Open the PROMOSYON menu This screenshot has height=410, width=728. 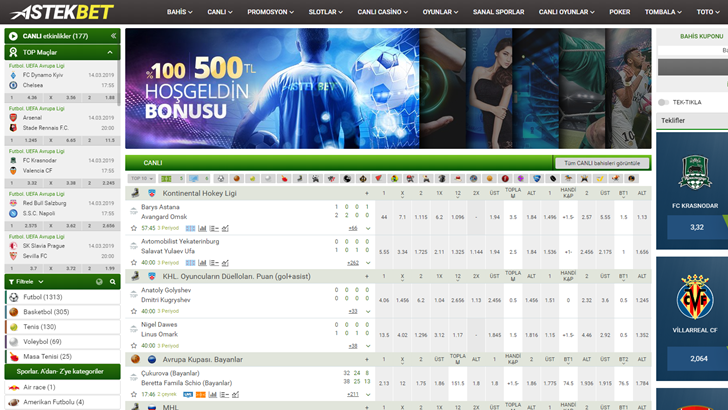(x=270, y=12)
